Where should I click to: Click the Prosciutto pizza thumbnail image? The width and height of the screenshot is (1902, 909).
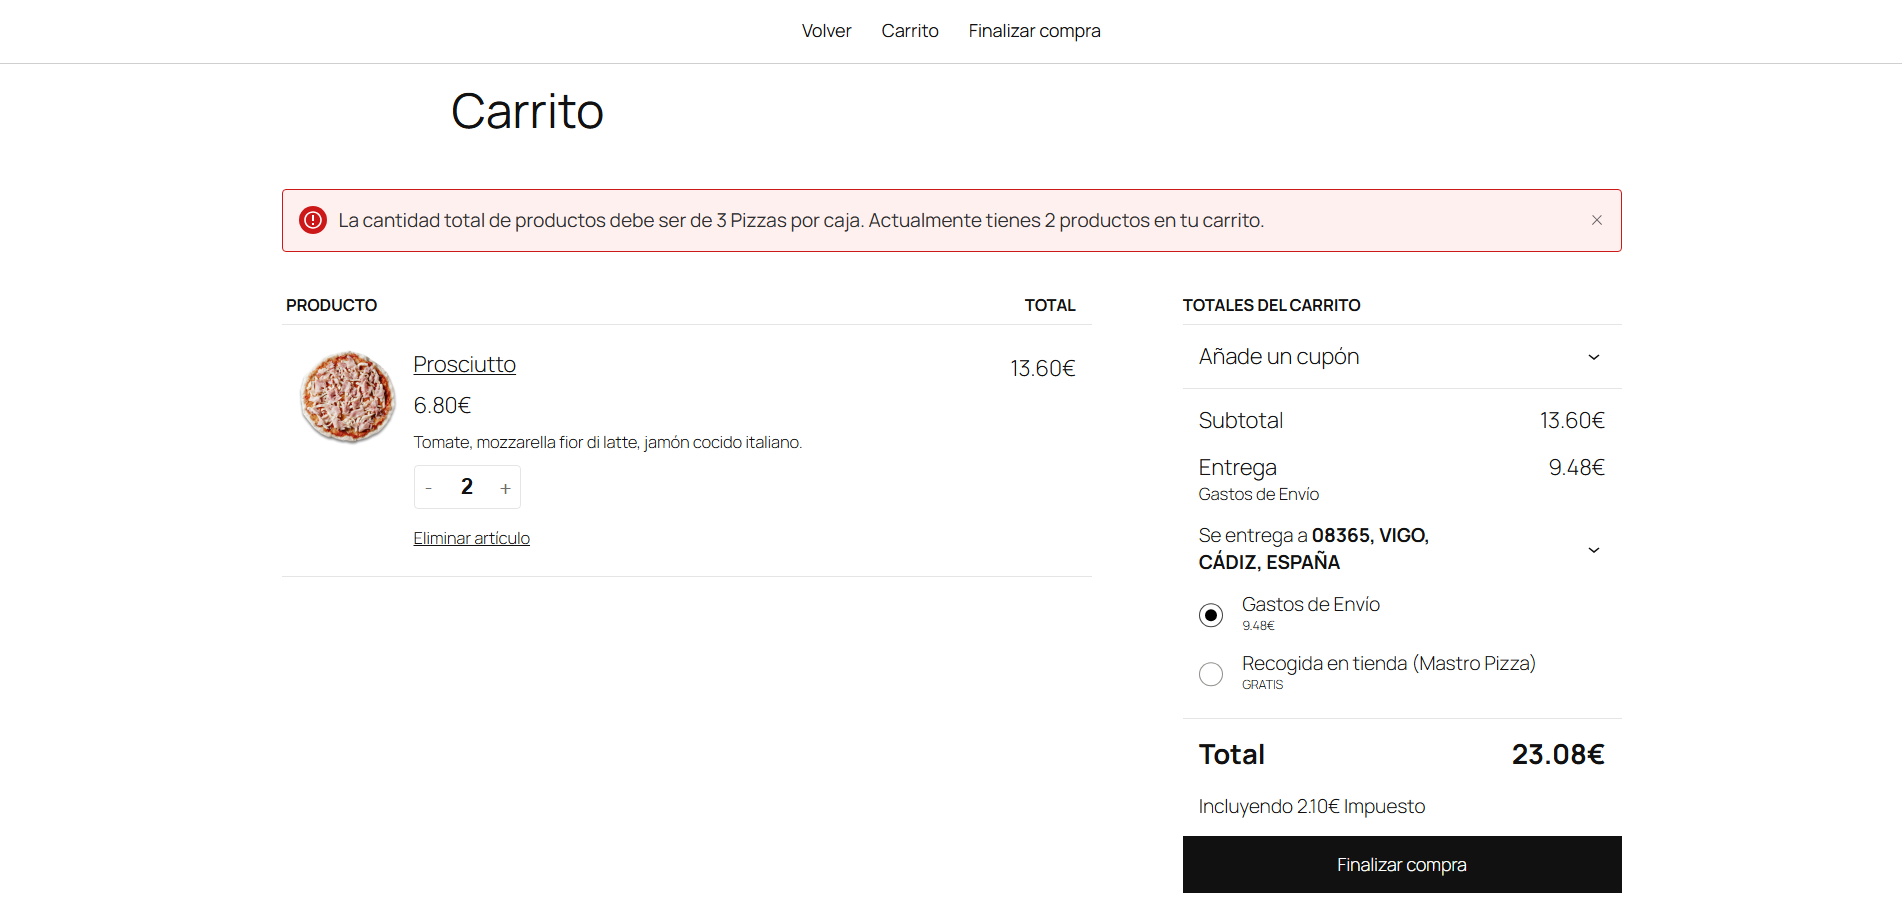347,396
